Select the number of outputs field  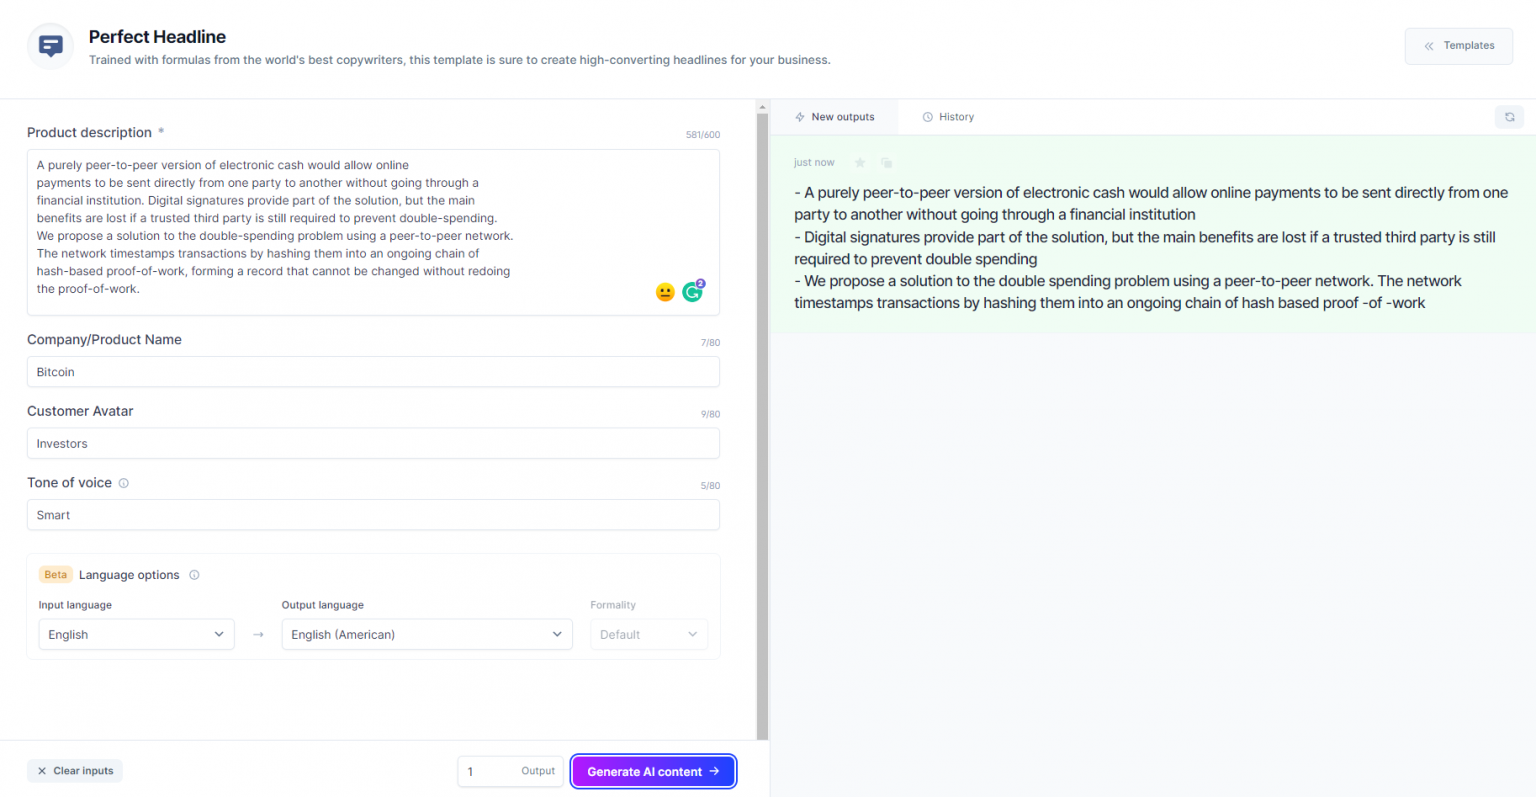click(490, 771)
